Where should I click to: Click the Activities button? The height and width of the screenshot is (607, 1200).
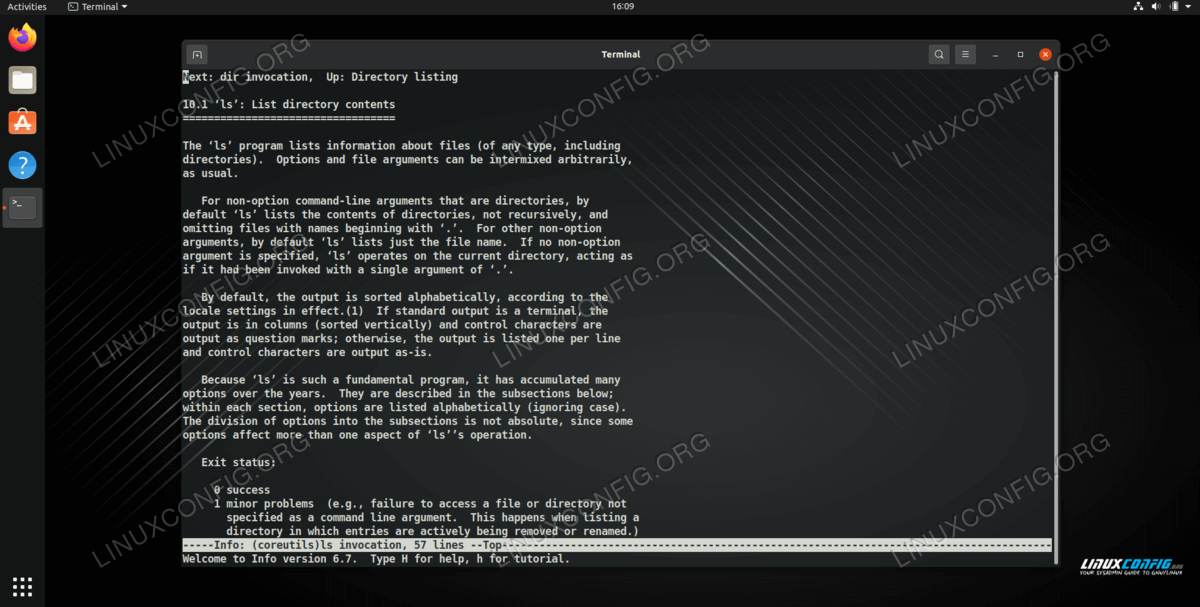[x=27, y=7]
